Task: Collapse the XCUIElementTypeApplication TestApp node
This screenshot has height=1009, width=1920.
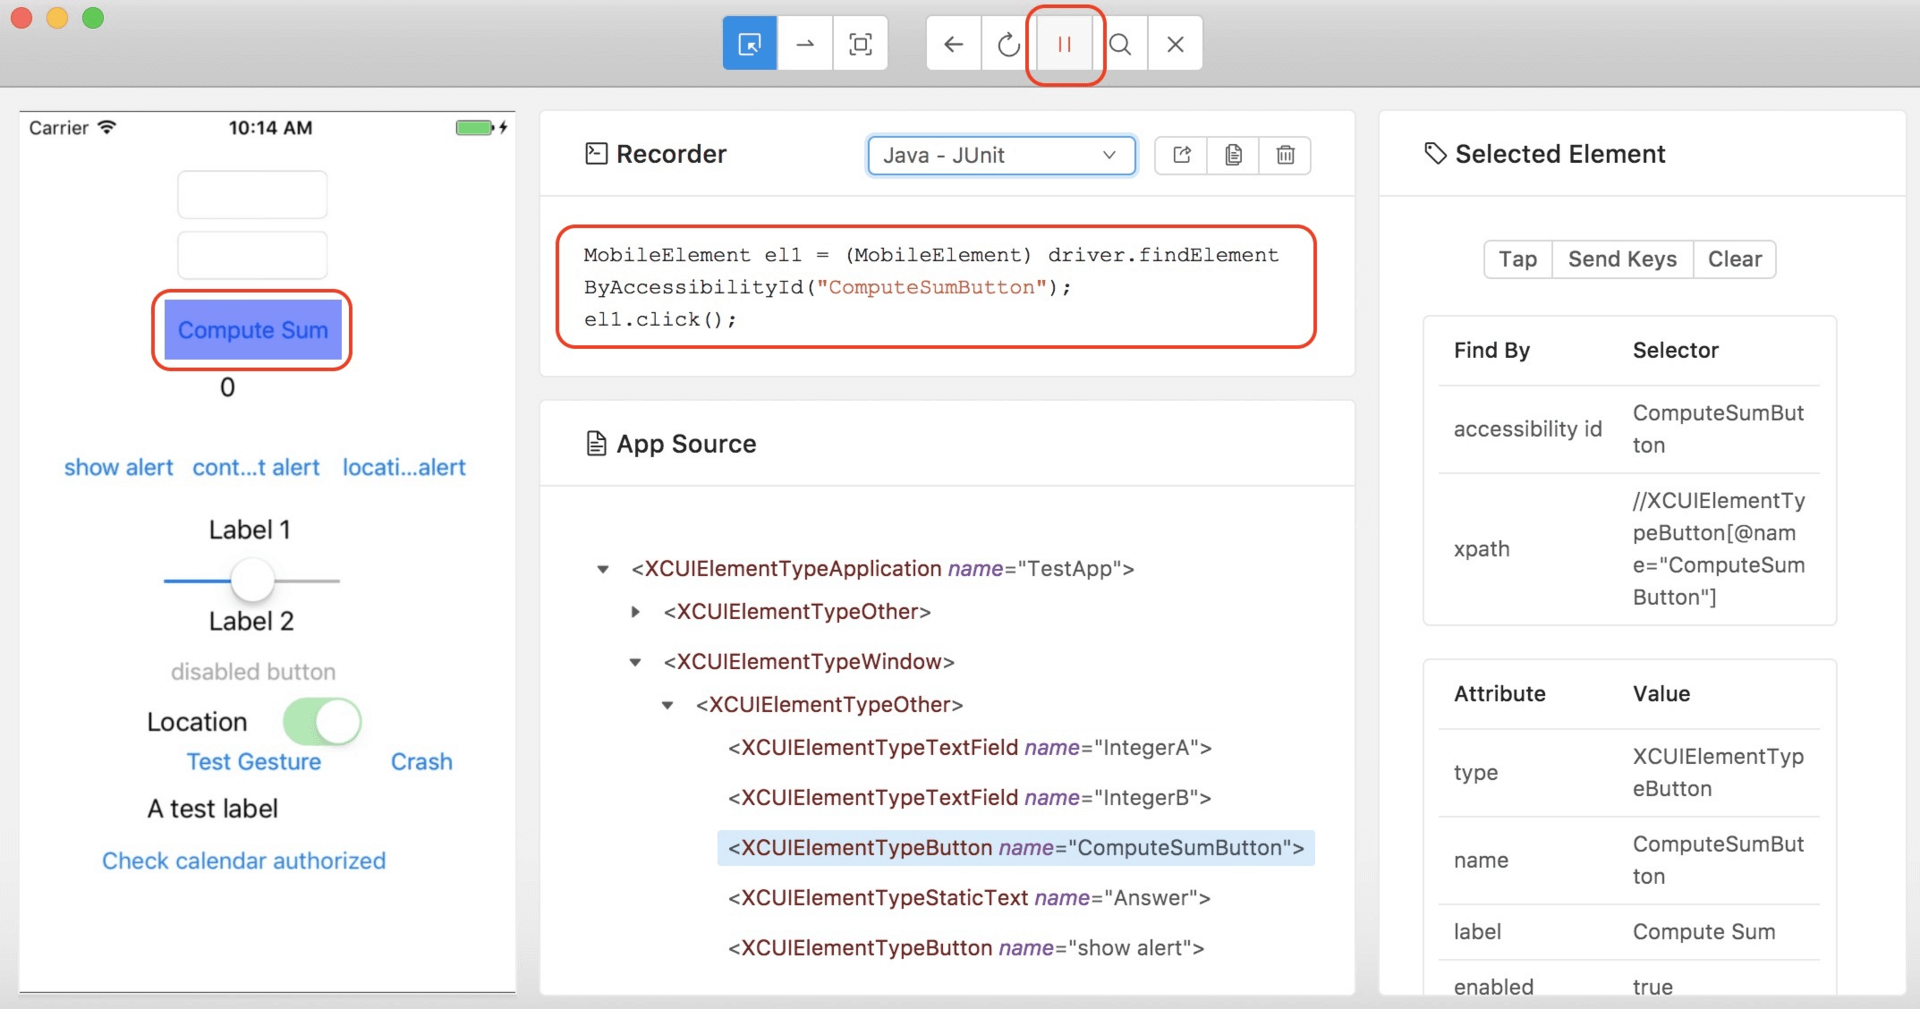Action: click(603, 569)
